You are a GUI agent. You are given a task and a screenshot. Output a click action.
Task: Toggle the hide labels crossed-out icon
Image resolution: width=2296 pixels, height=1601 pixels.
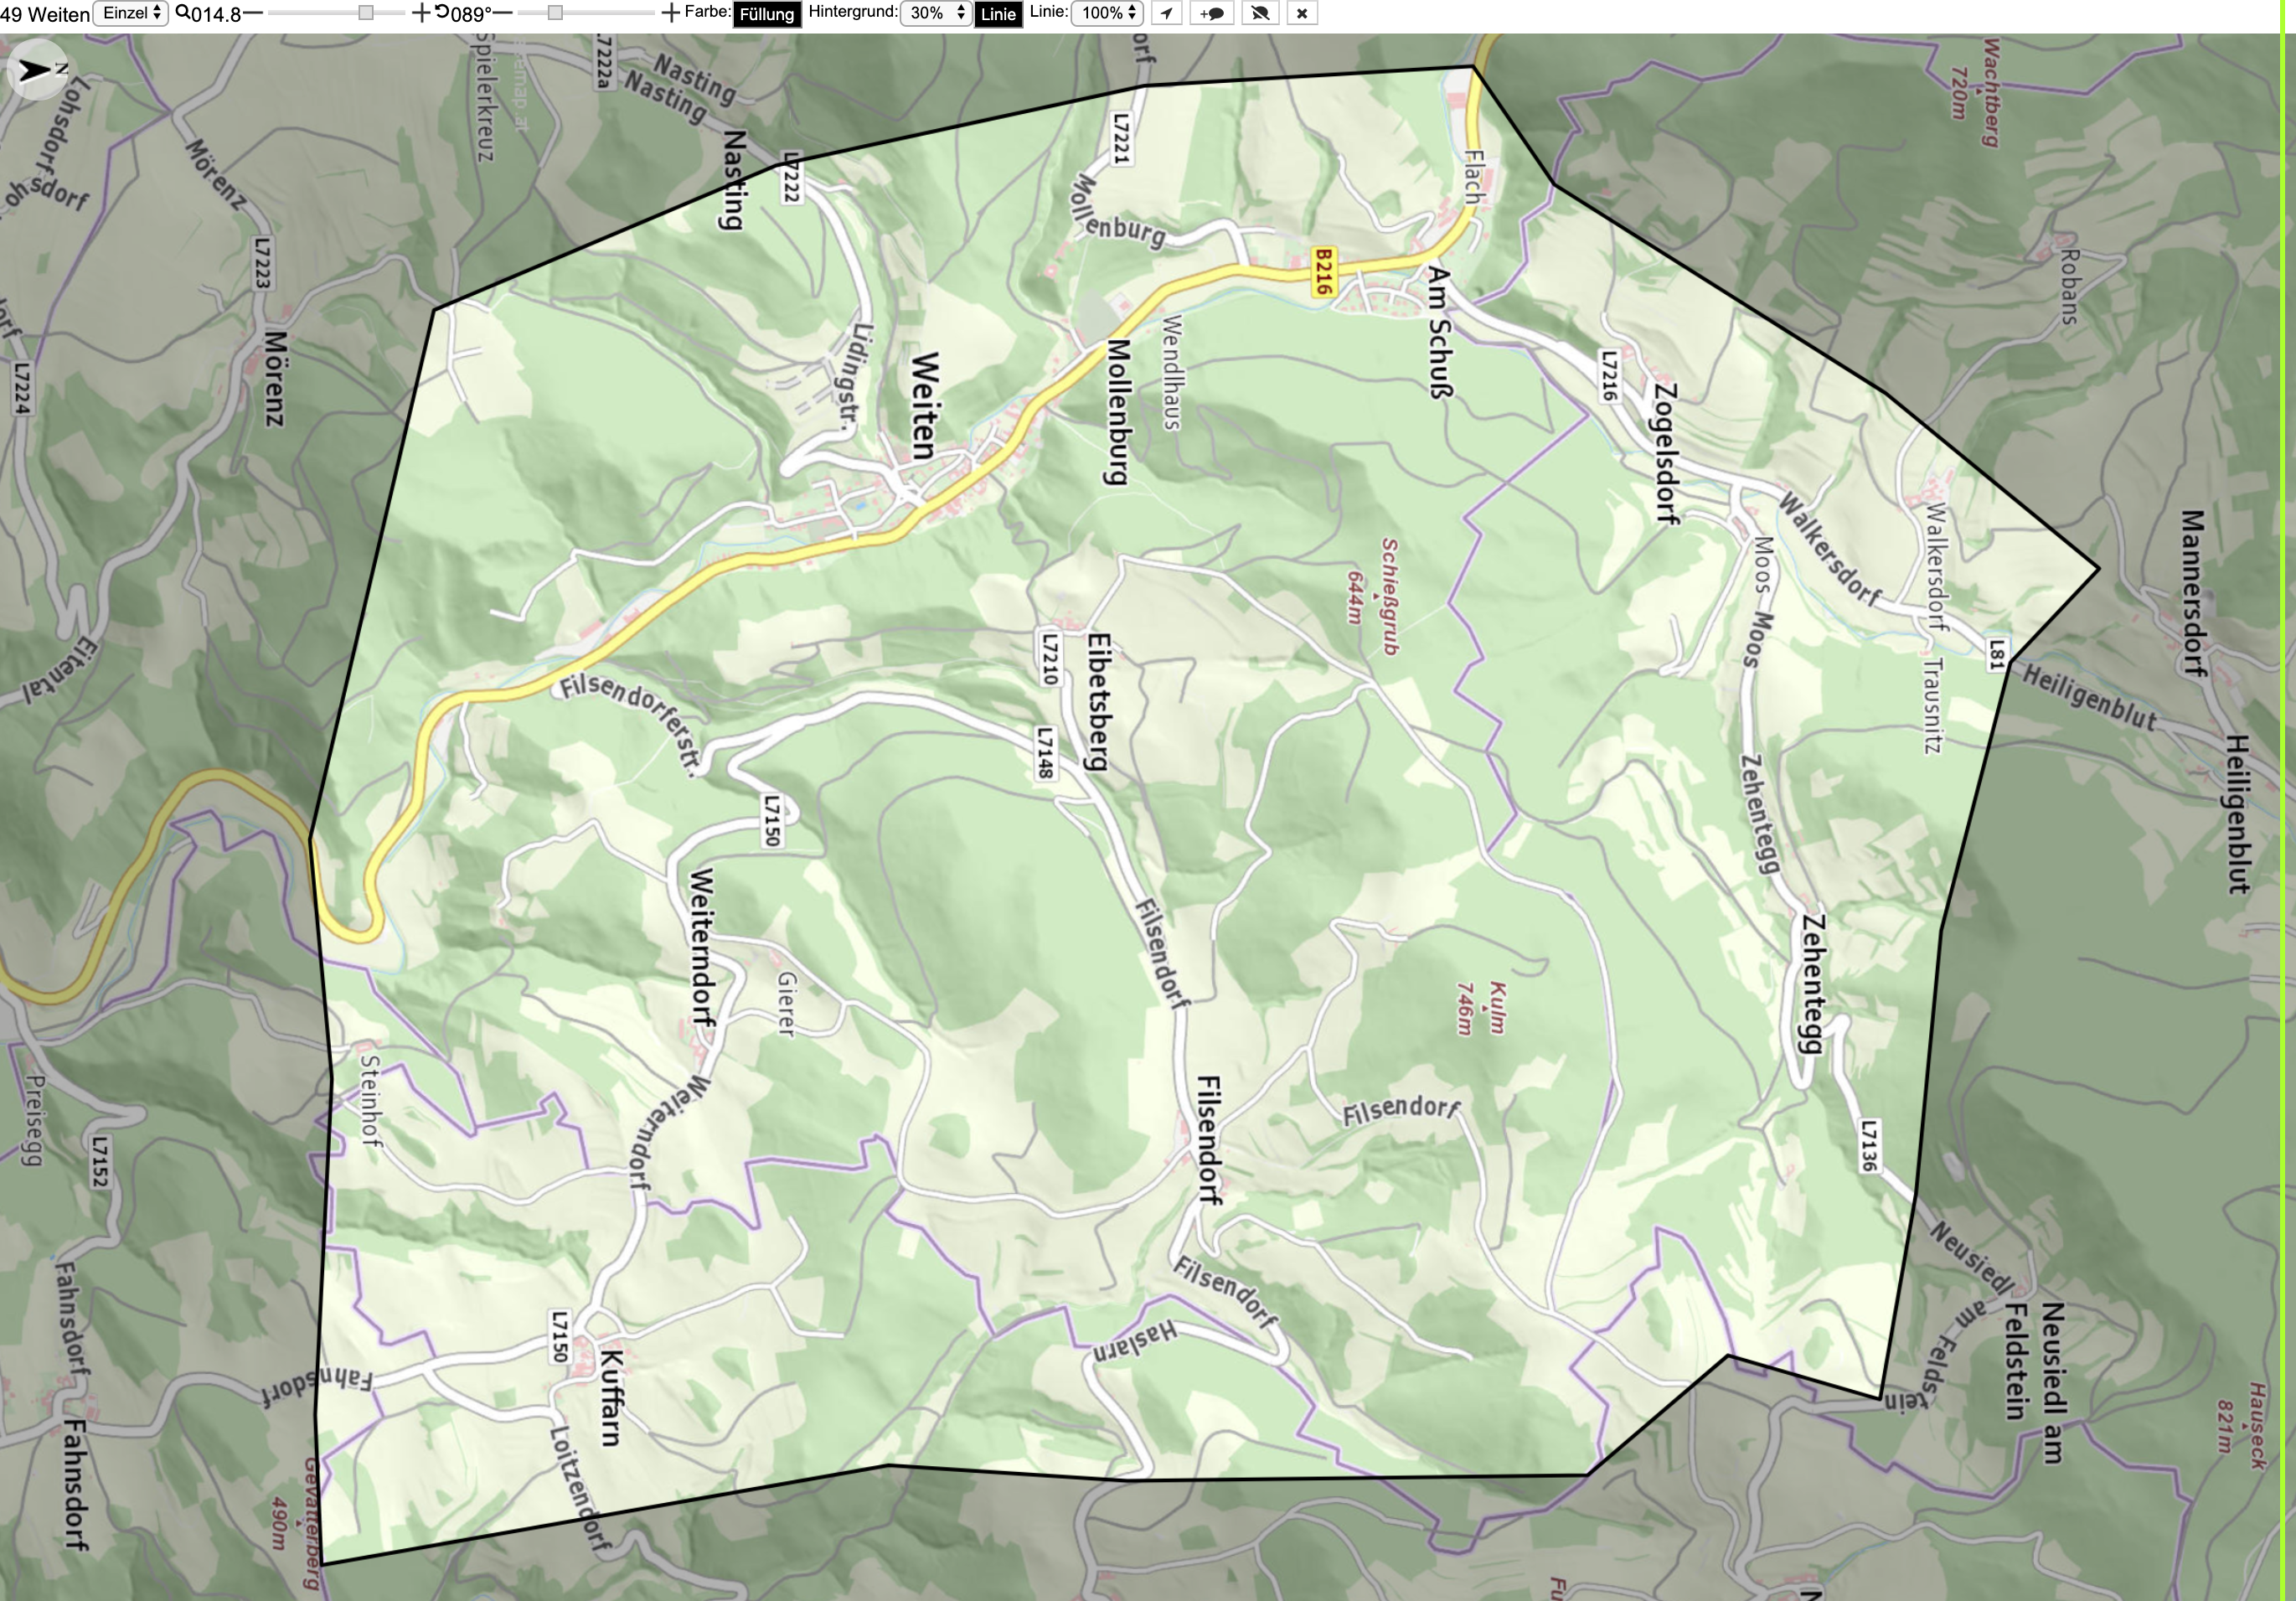click(1260, 13)
